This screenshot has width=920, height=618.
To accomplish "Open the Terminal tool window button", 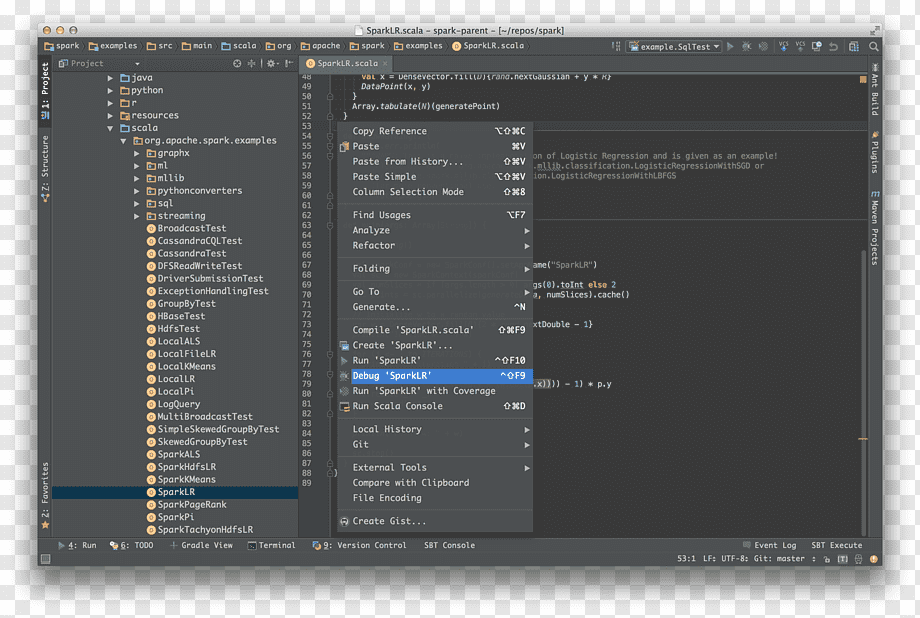I will pyautogui.click(x=271, y=545).
